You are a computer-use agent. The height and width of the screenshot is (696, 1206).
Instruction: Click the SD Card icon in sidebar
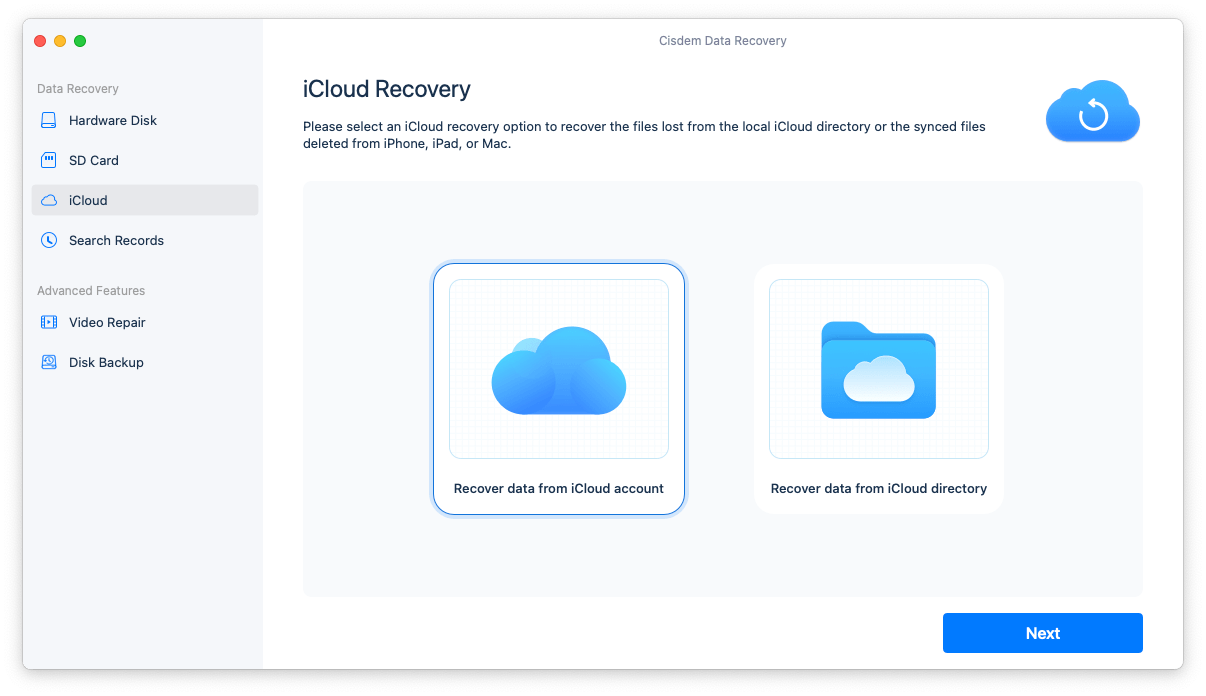pos(49,160)
